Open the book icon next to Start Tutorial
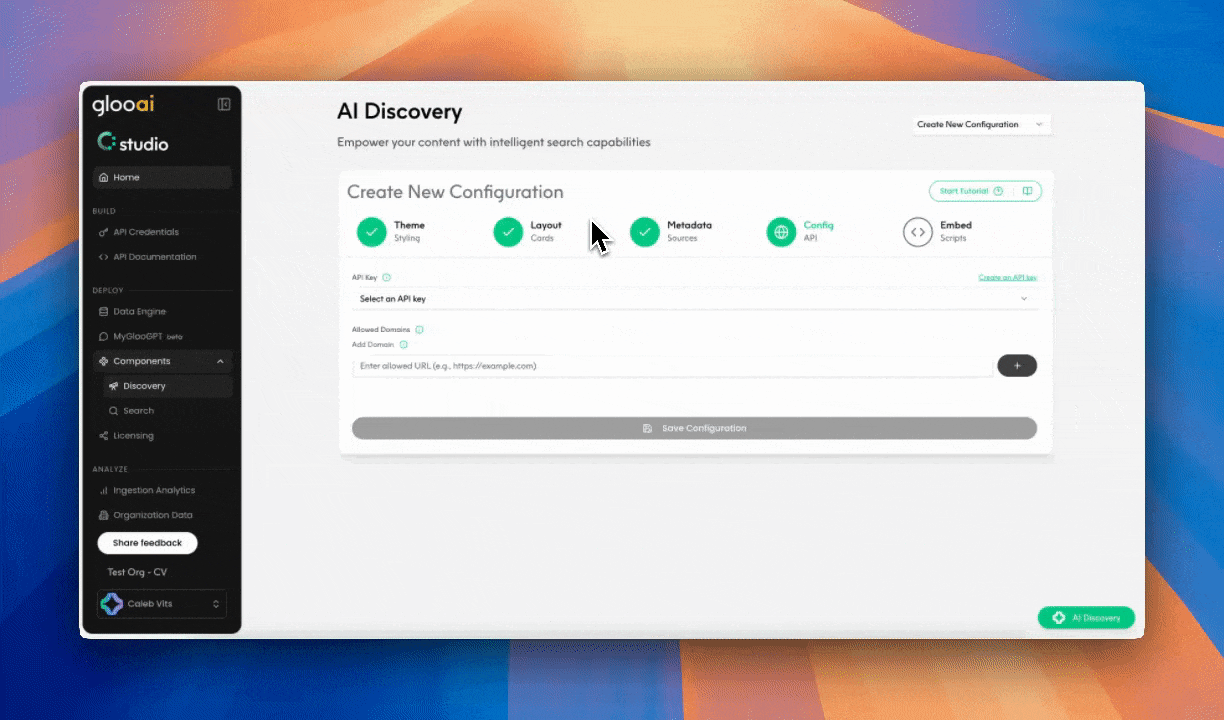Viewport: 1224px width, 720px height. pyautogui.click(x=1027, y=191)
